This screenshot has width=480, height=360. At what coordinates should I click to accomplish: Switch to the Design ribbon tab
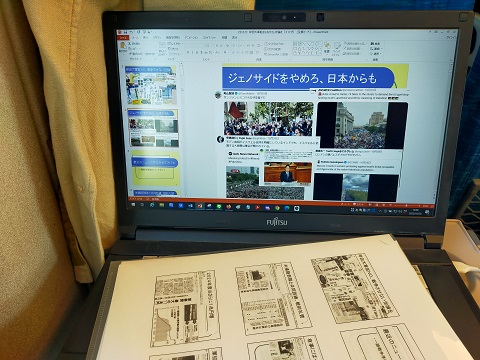tap(157, 37)
